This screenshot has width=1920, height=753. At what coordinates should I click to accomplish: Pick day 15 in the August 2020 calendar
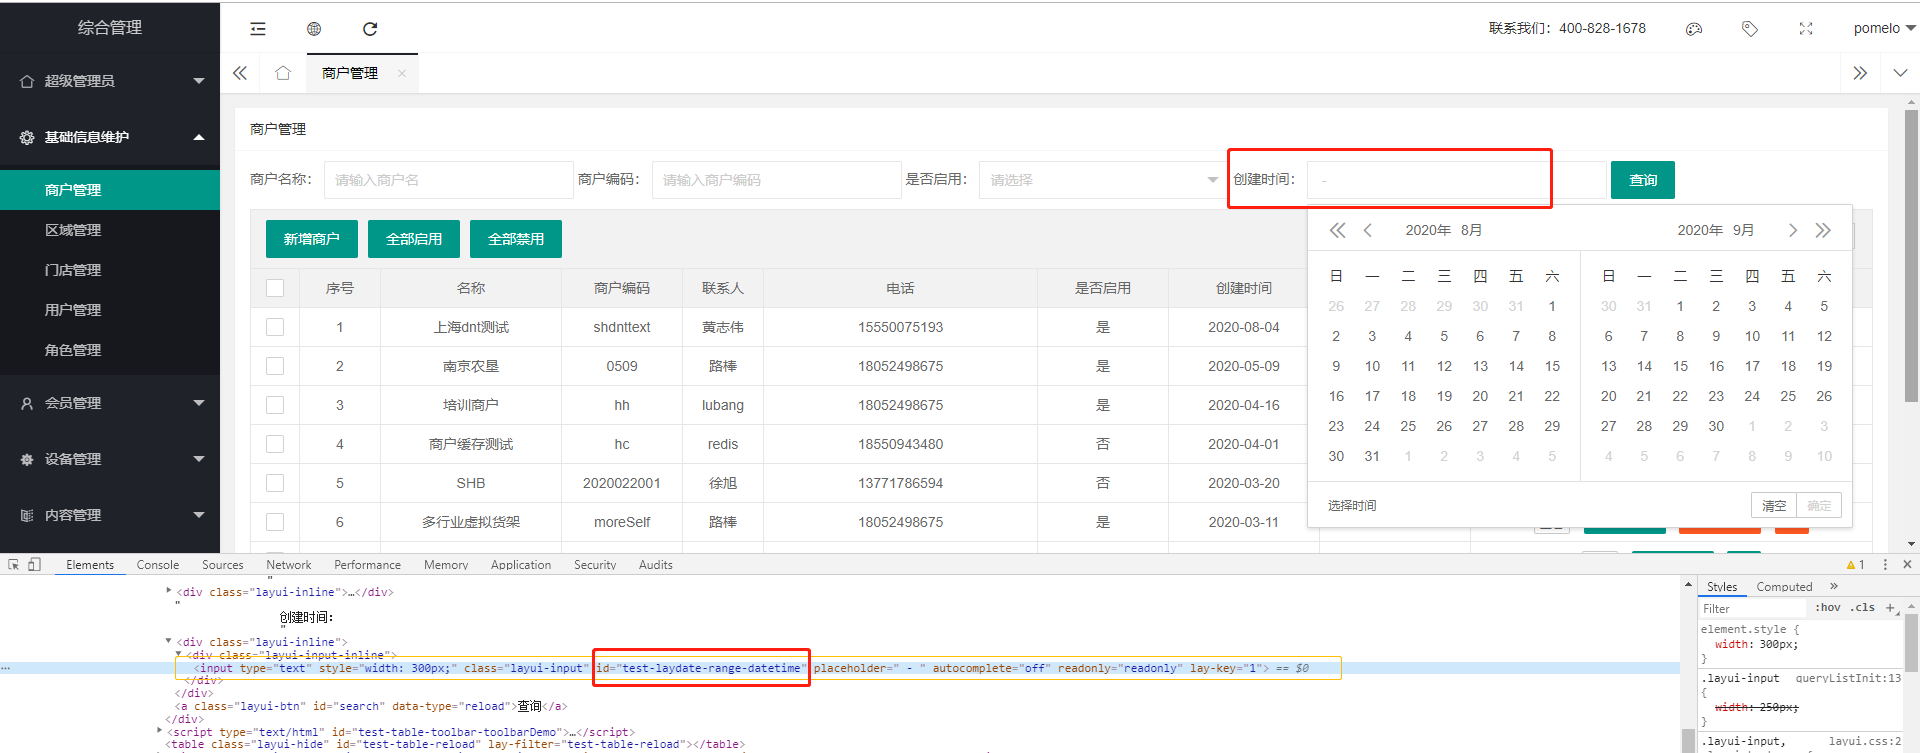1552,366
